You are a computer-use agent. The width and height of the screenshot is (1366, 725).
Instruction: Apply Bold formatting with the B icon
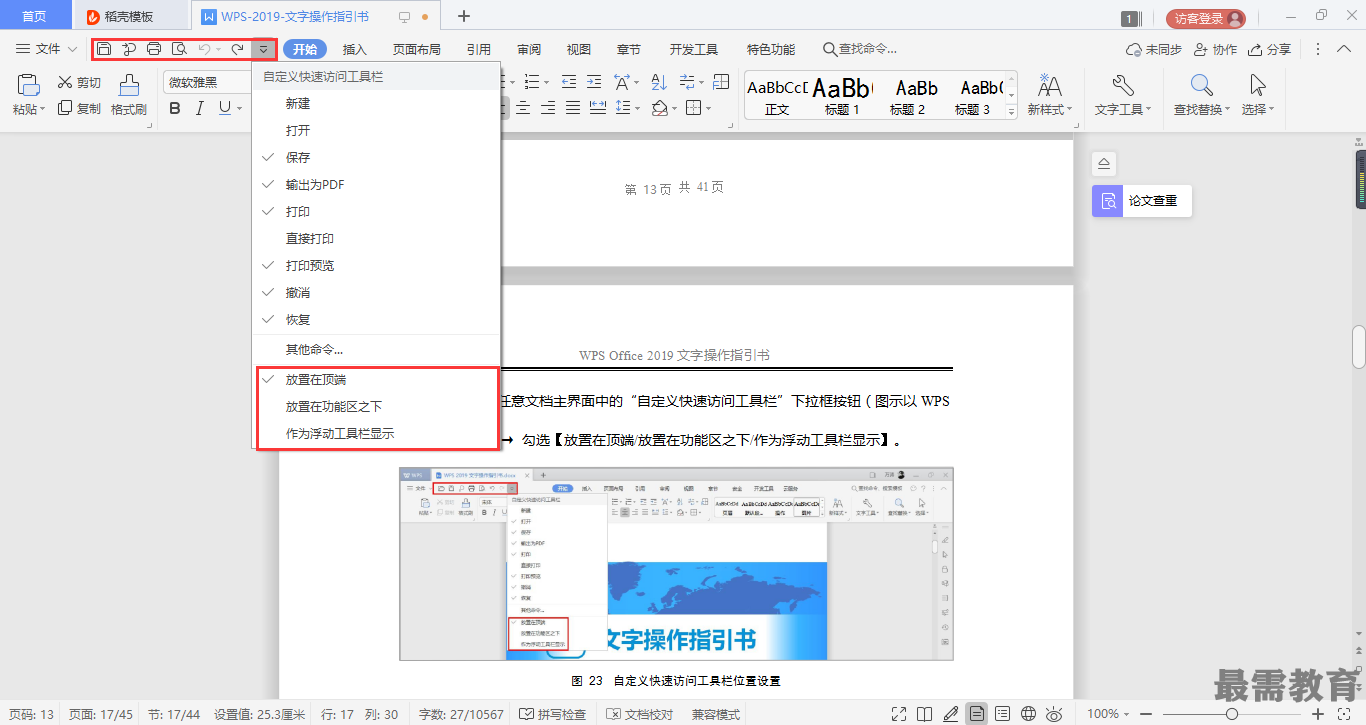click(x=175, y=108)
